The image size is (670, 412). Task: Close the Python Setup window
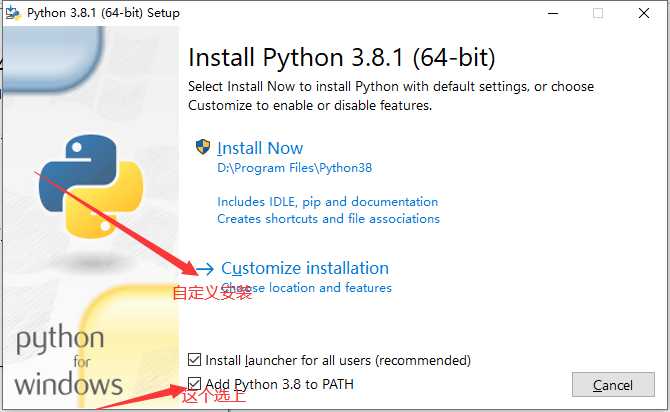click(x=644, y=13)
